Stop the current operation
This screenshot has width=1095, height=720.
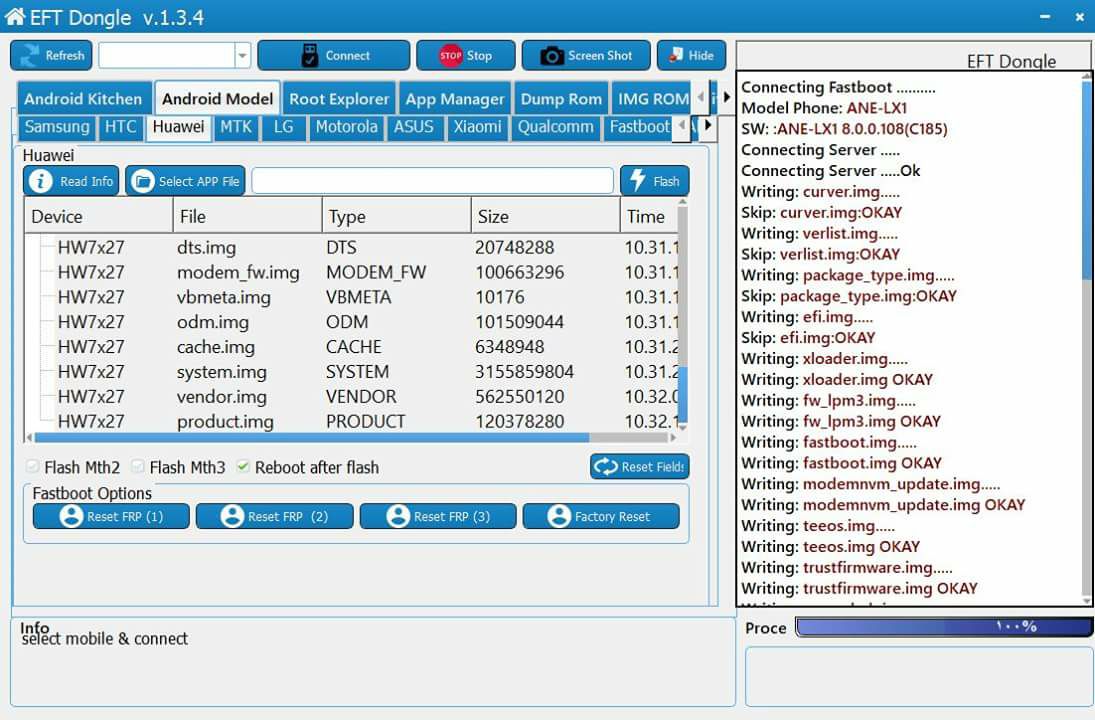tap(465, 55)
